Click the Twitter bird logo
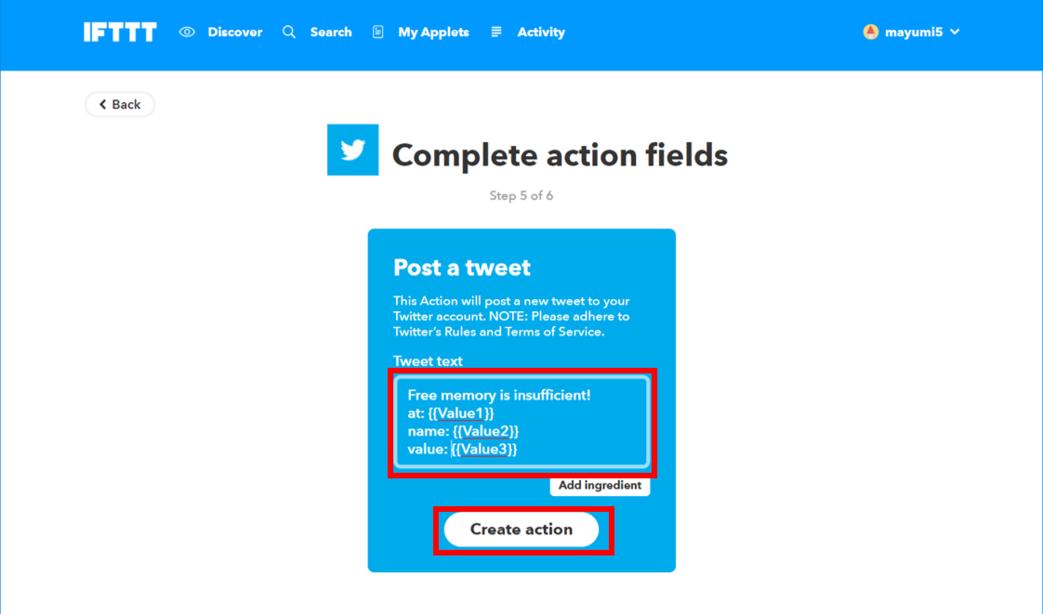 click(353, 150)
